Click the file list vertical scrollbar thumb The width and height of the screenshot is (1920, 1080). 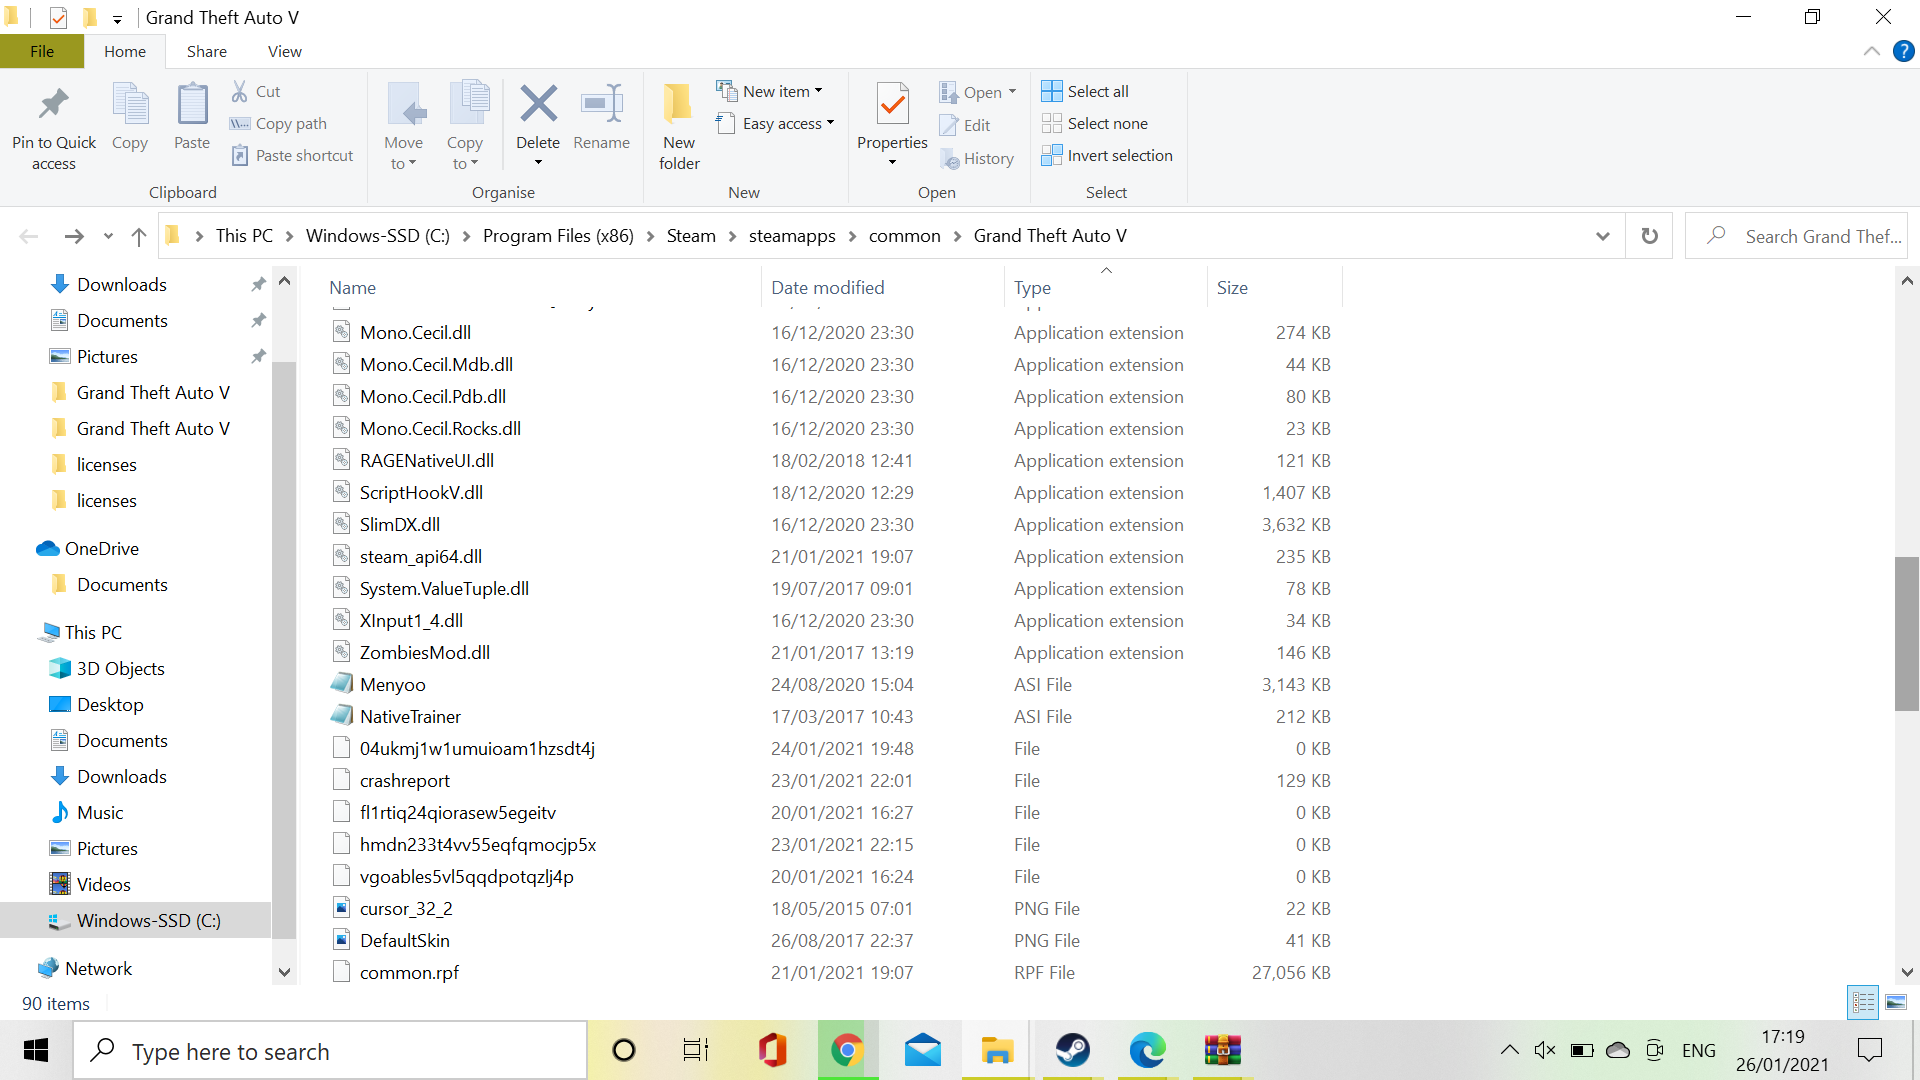coord(1907,634)
